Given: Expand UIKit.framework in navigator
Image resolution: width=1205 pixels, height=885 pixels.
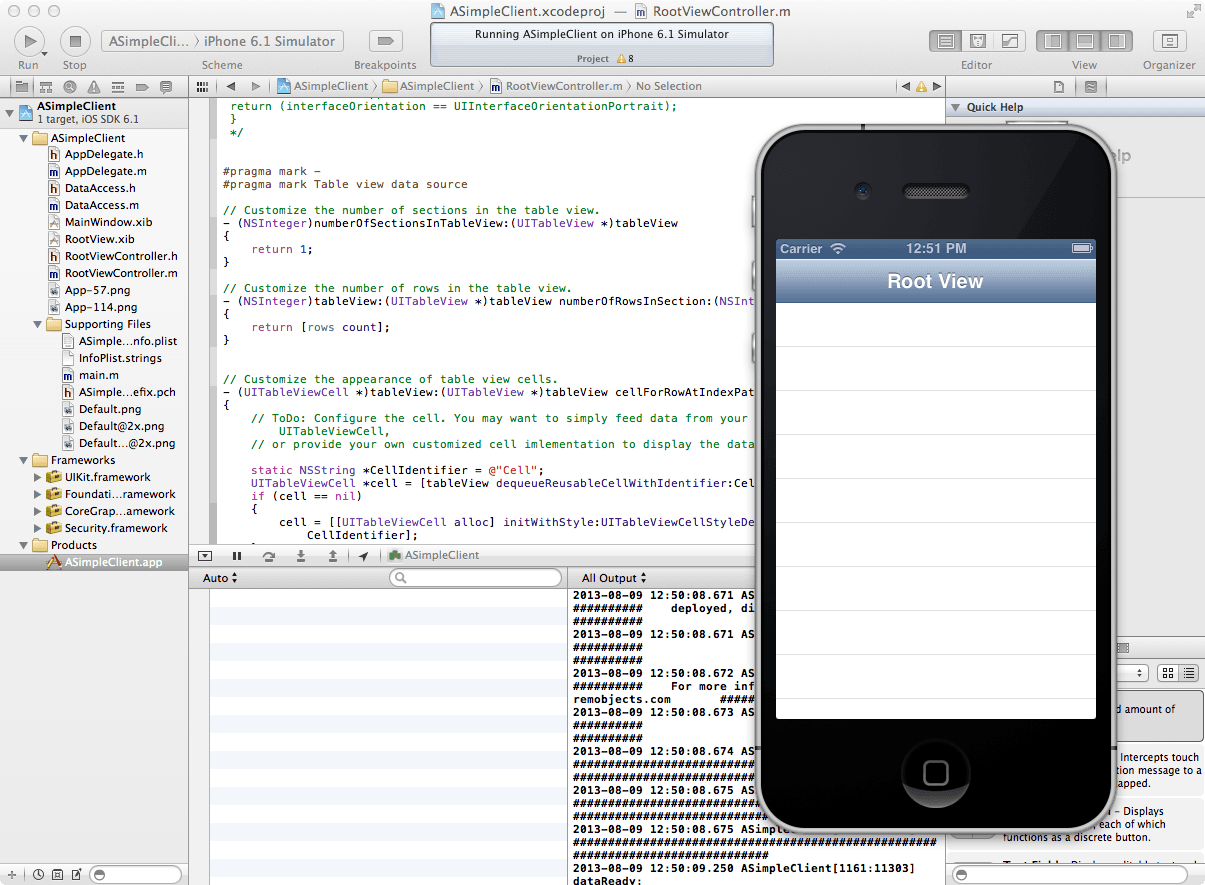Looking at the screenshot, I should 37,477.
